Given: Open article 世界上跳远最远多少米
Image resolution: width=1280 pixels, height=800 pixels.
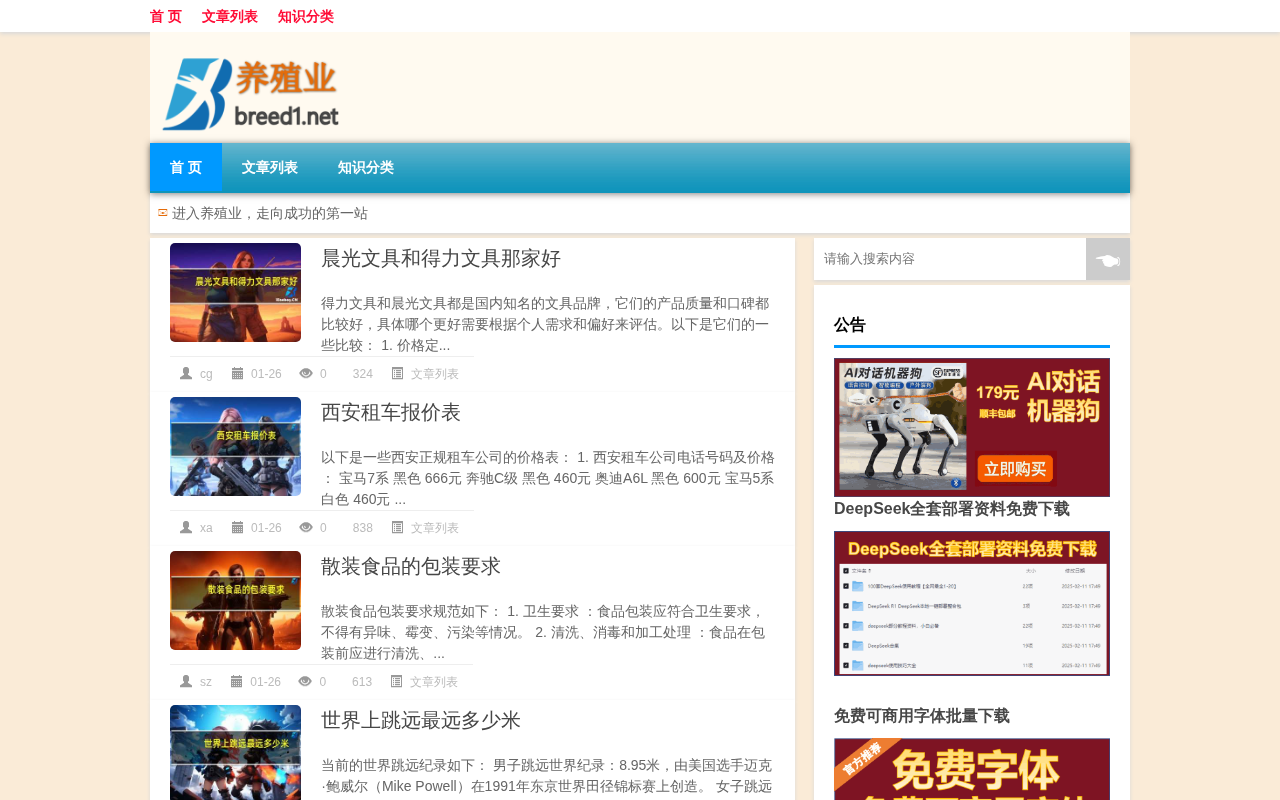Looking at the screenshot, I should [421, 720].
